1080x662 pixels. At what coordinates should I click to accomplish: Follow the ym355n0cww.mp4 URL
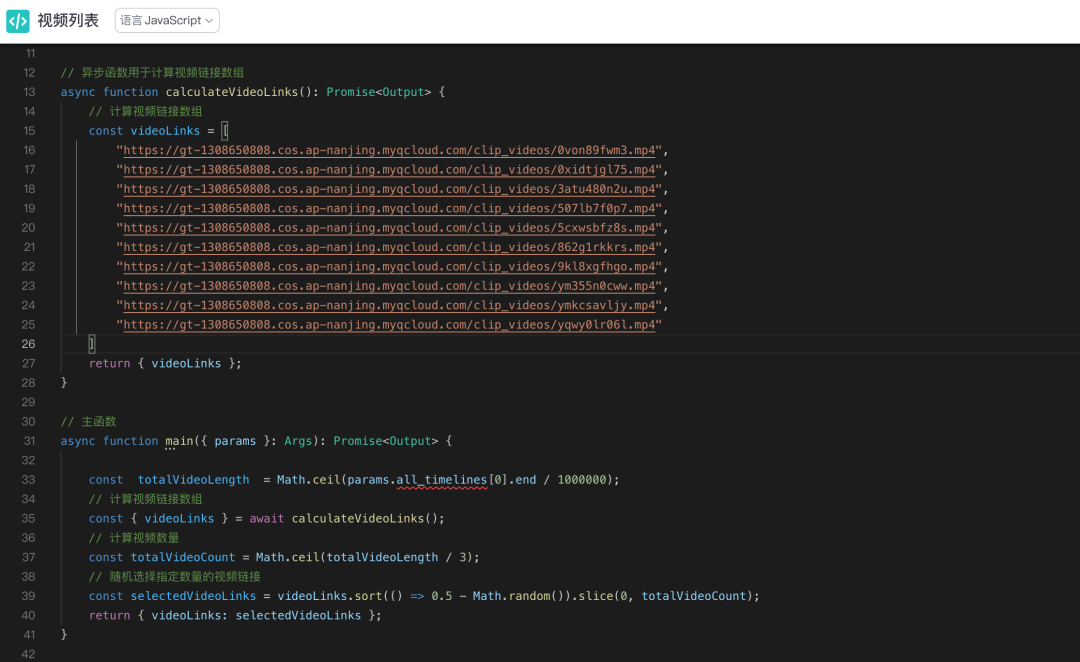click(389, 286)
